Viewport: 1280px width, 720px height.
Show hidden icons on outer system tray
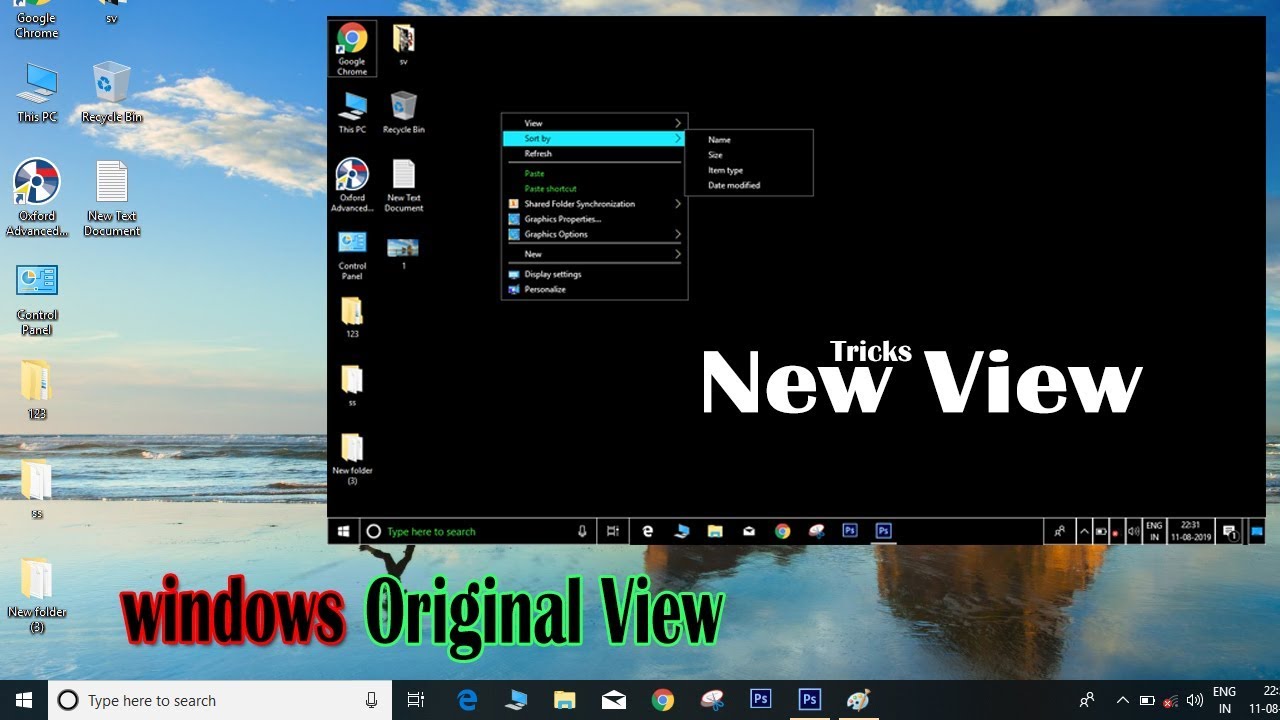[x=1122, y=701]
